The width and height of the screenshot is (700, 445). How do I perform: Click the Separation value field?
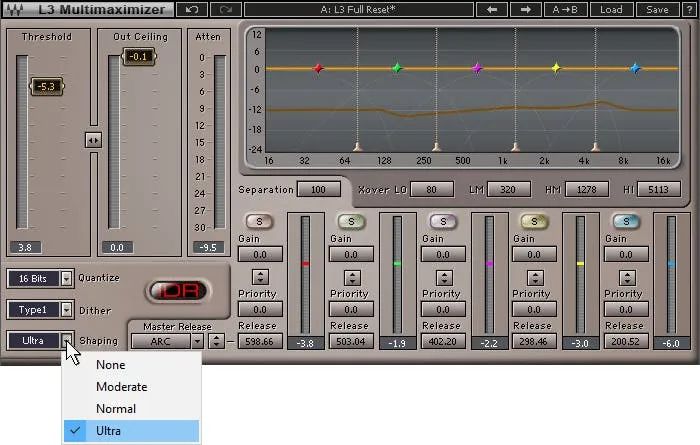pos(318,190)
